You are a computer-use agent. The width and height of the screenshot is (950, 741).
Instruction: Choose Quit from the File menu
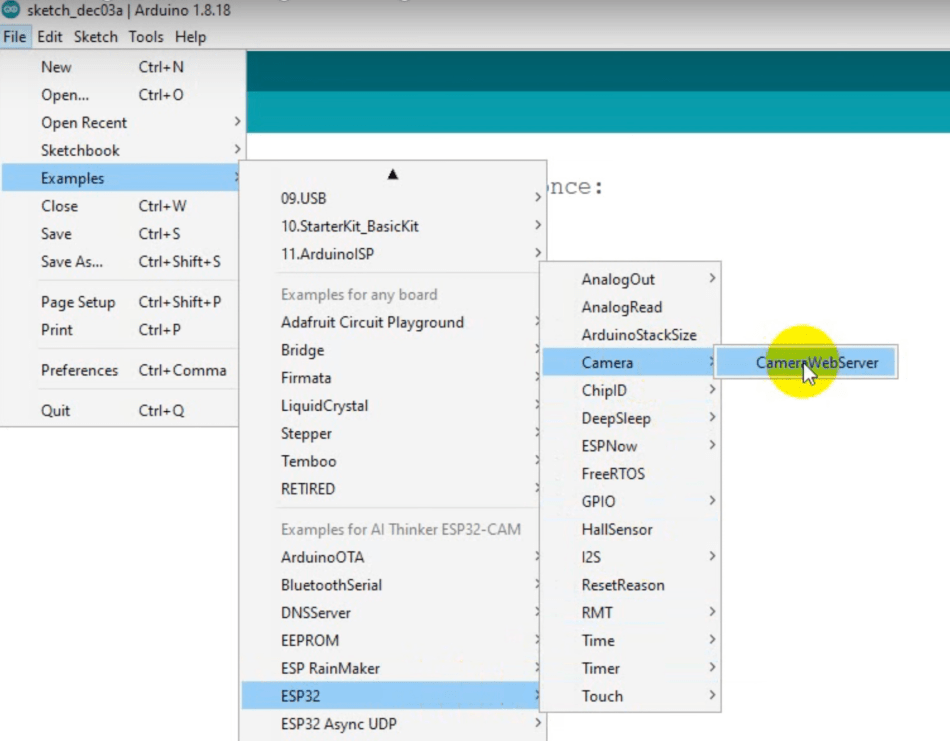click(121, 411)
